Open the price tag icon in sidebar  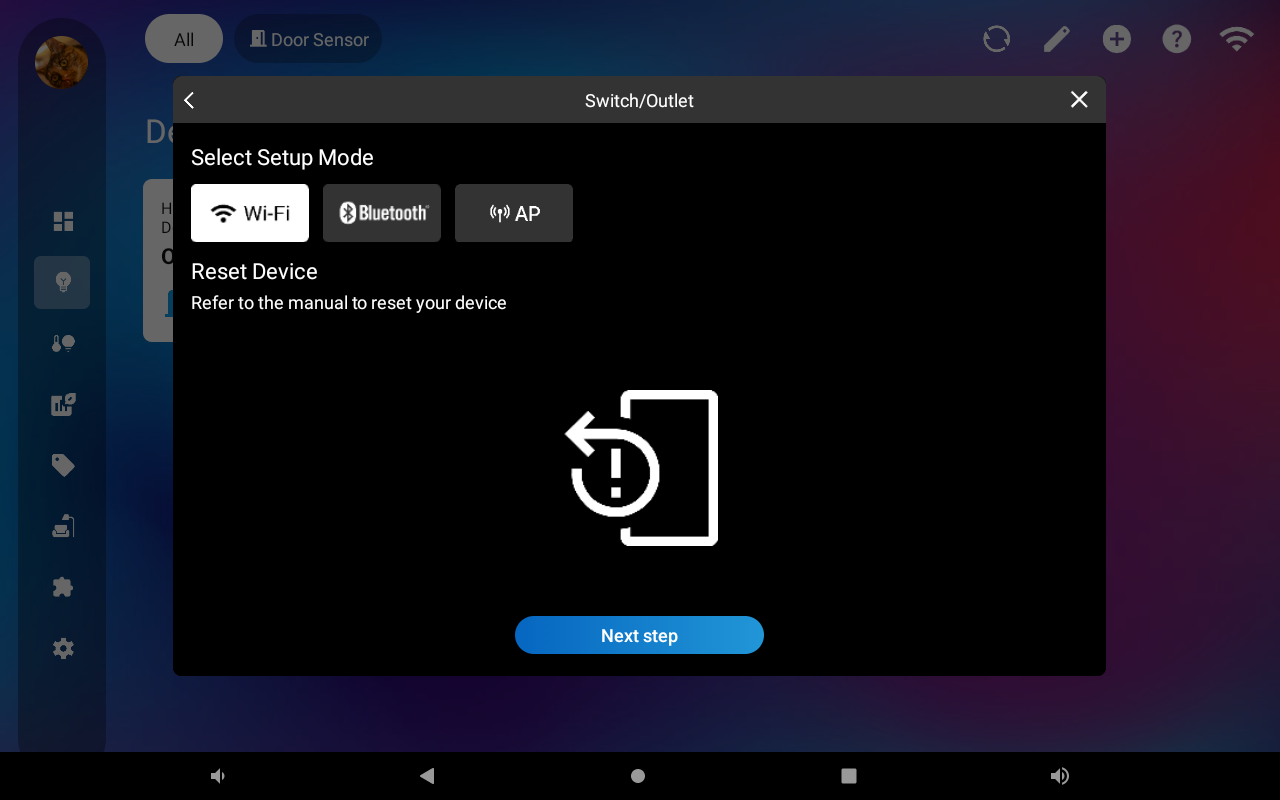click(x=63, y=465)
